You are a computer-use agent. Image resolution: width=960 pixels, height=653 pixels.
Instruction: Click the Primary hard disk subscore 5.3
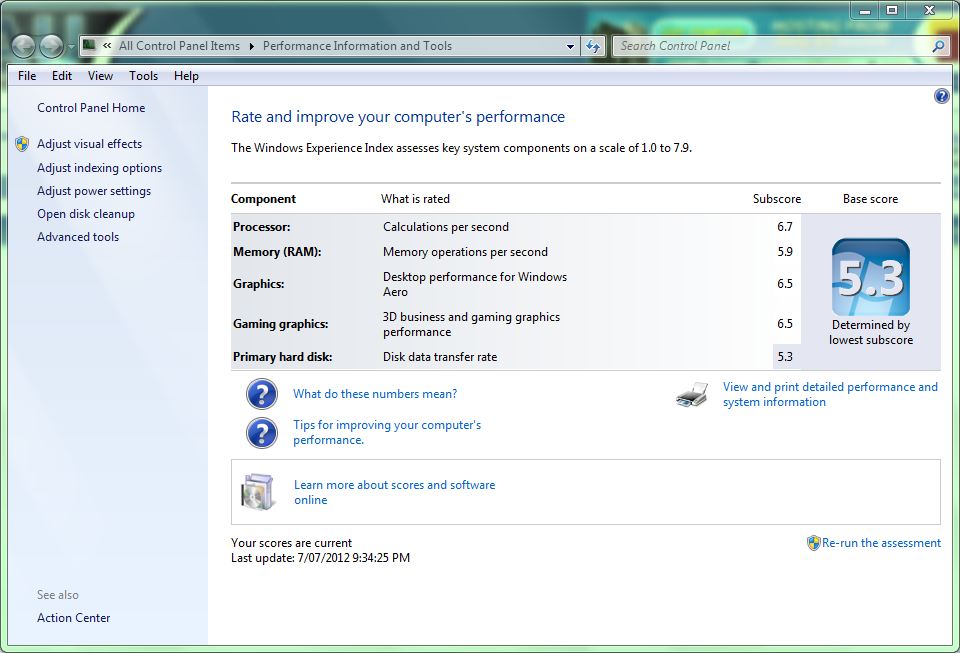click(785, 357)
